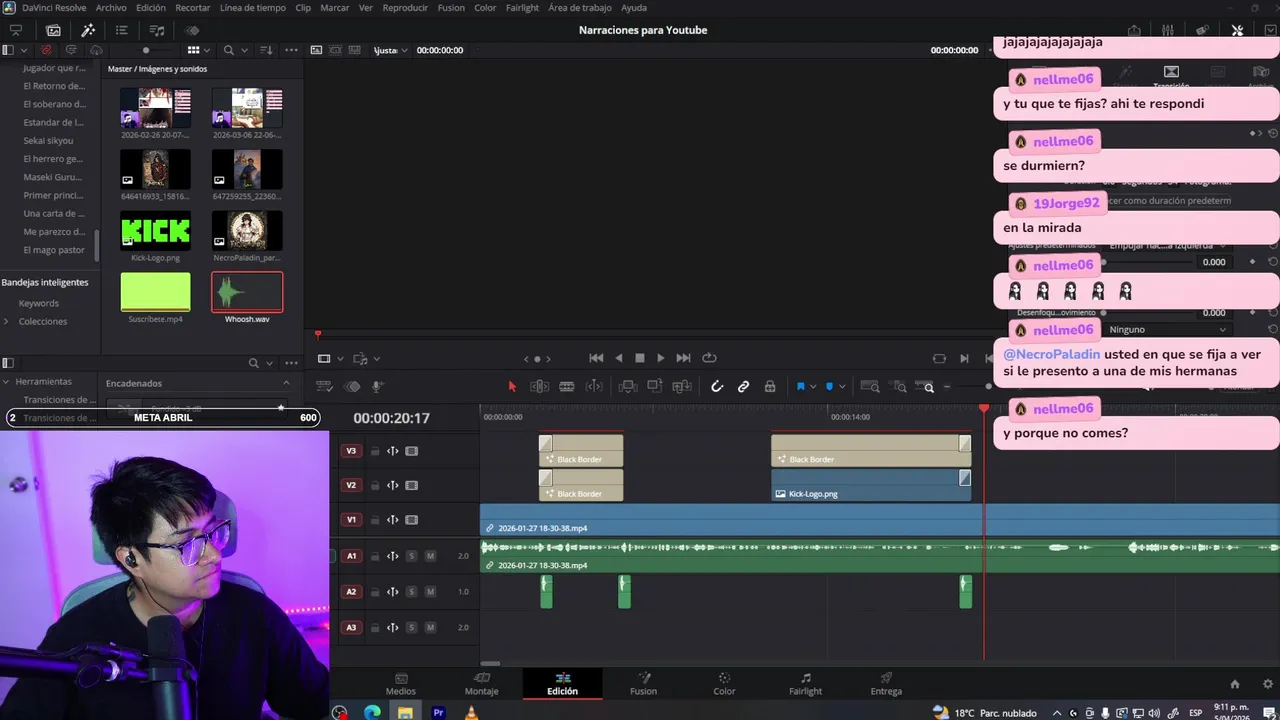
Task: Toggle Loop playback button
Action: 709,358
